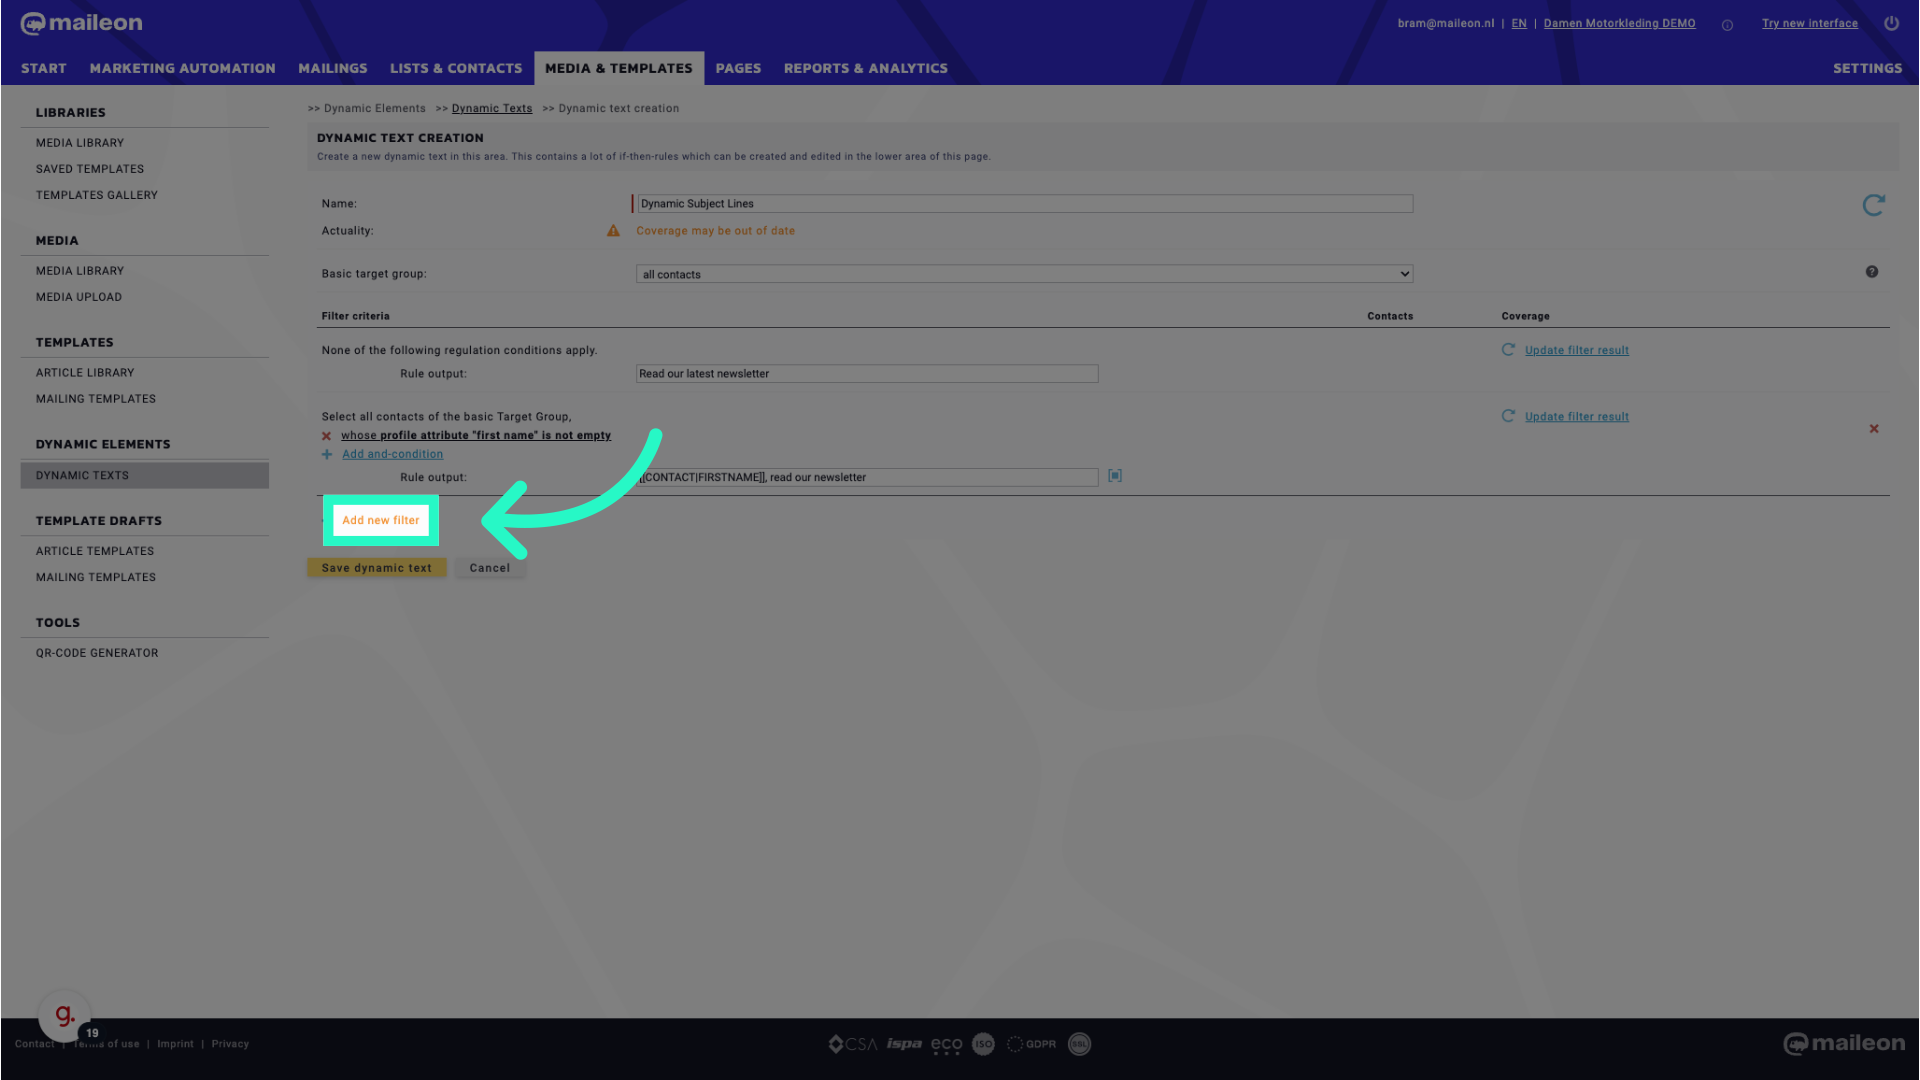1920x1080 pixels.
Task: Open MEDIA LIBRARY under Media section
Action: click(80, 271)
